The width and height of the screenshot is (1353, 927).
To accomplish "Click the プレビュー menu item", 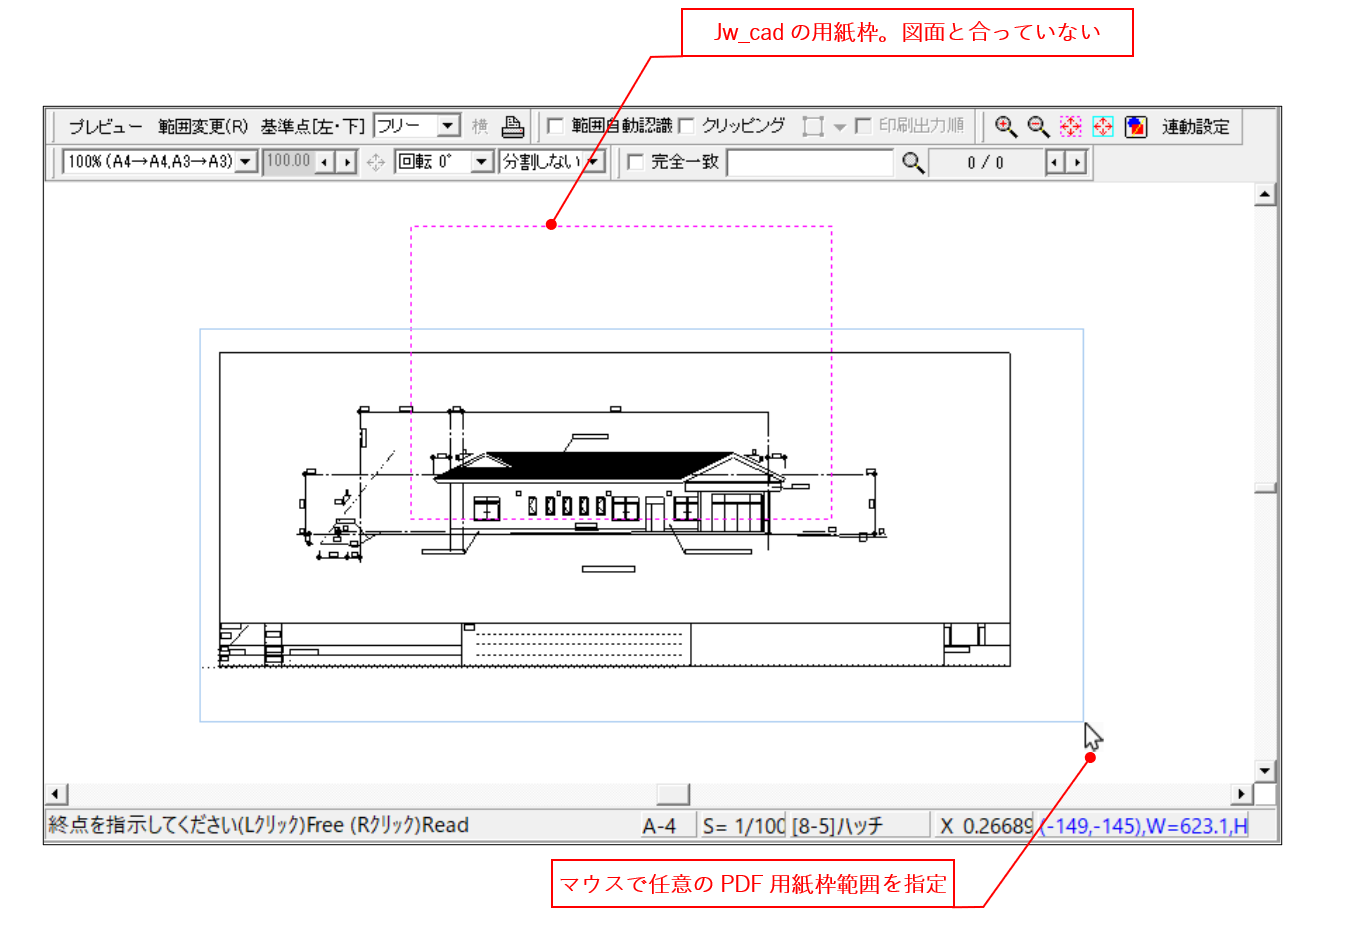I will [104, 127].
